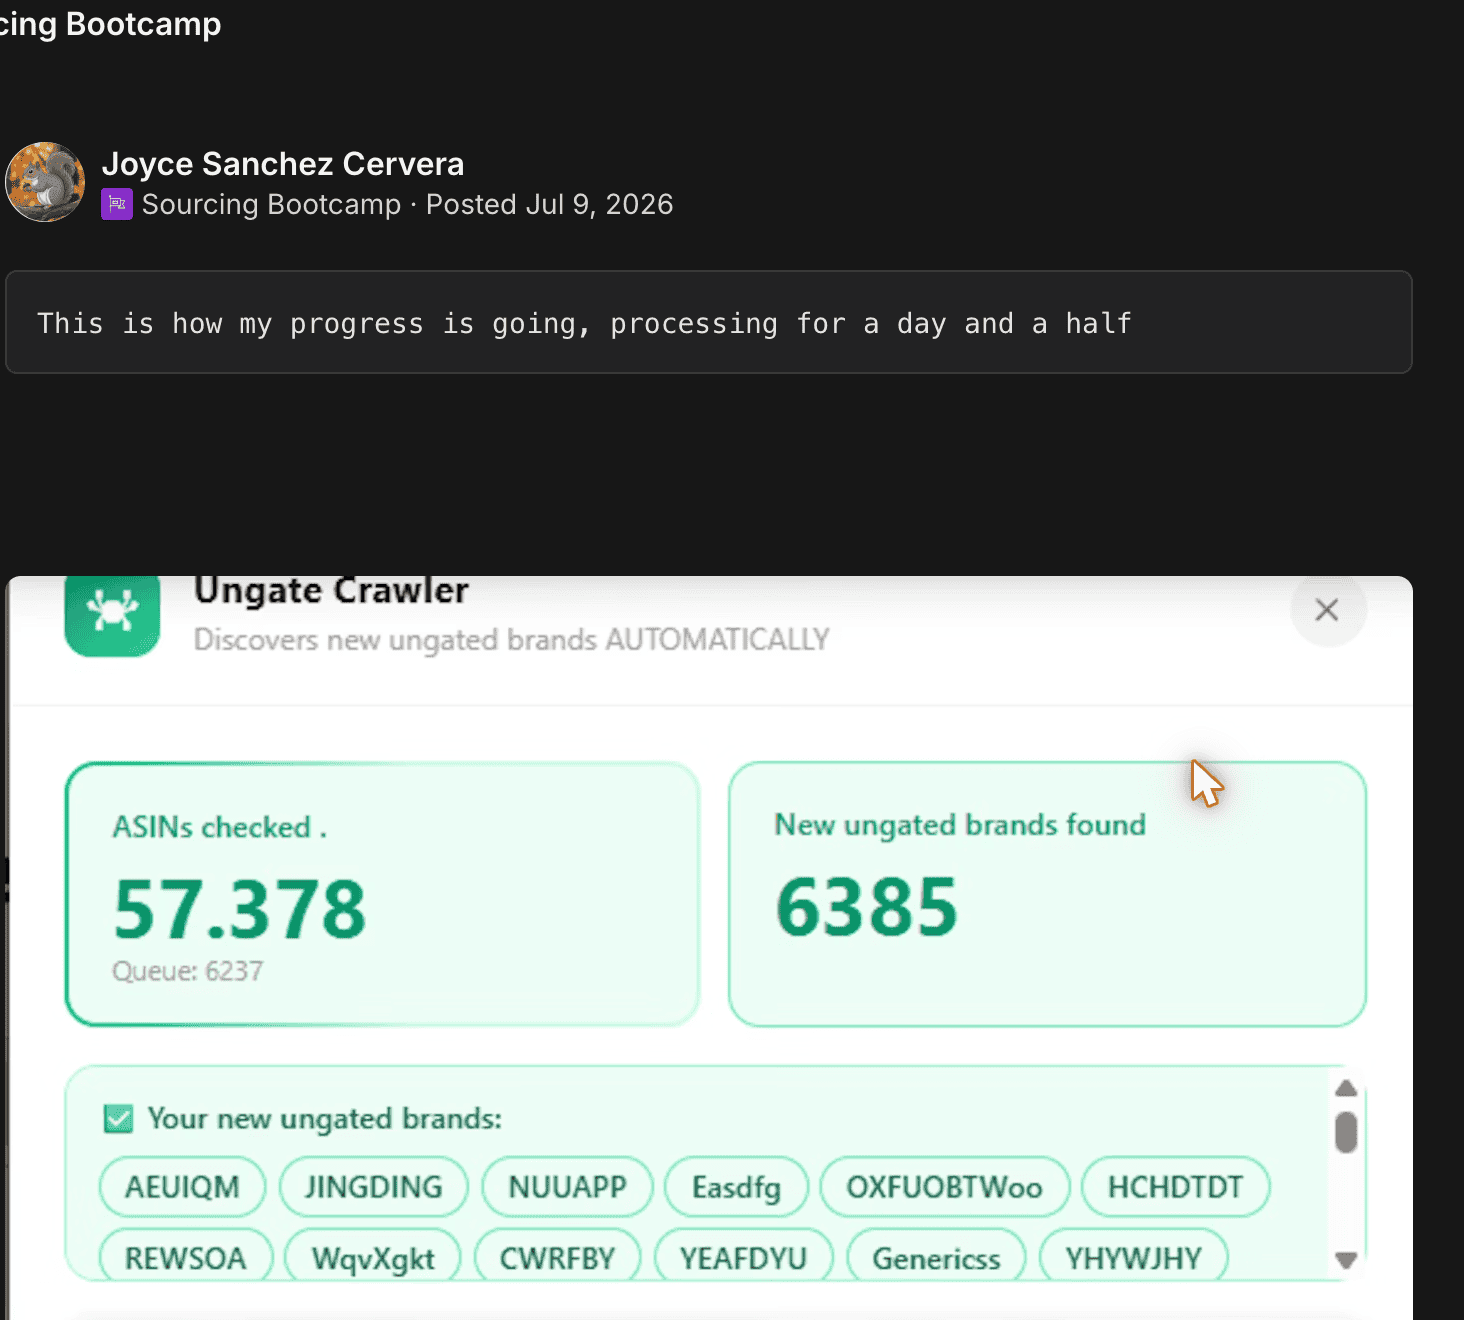Close the Ungate Crawler dialog
Screen dimensions: 1464x1320
tap(1327, 609)
